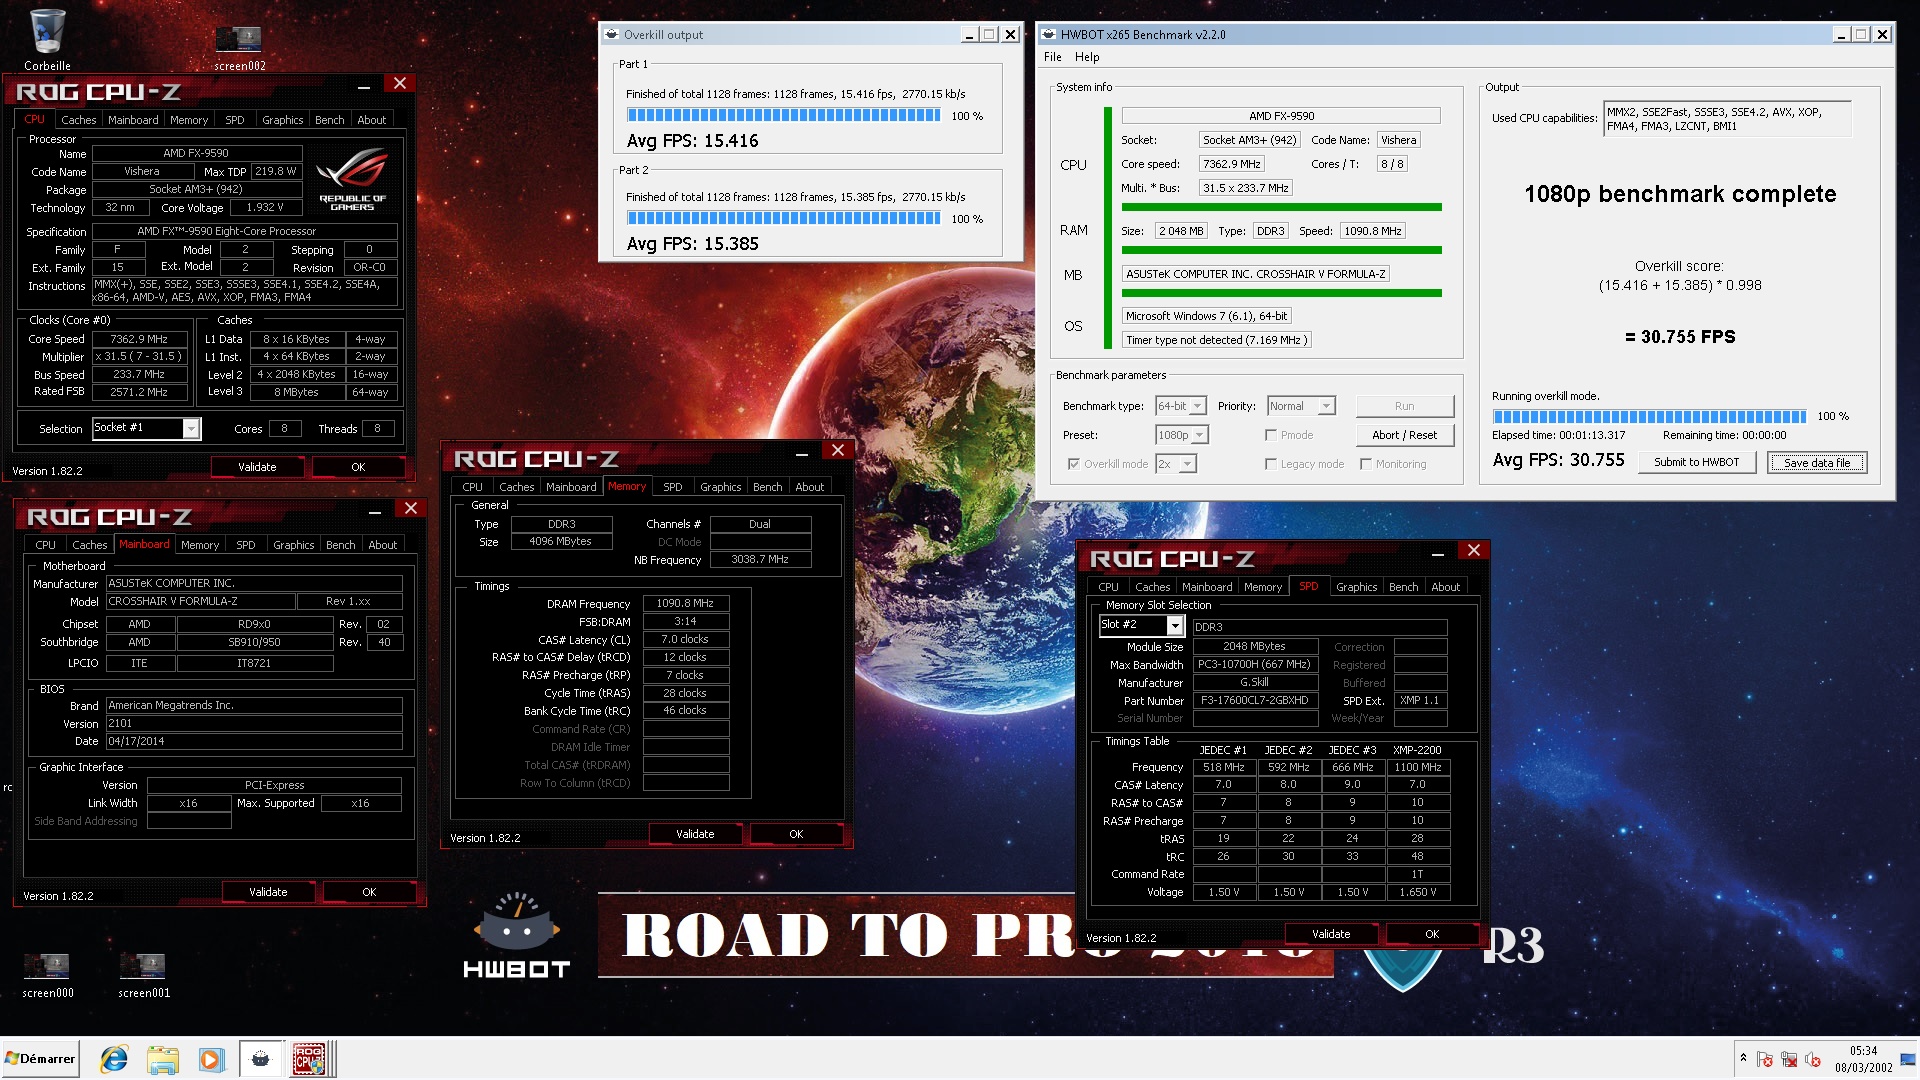The height and width of the screenshot is (1080, 1920).
Task: Open the screen000 desktop file
Action: [x=47, y=974]
